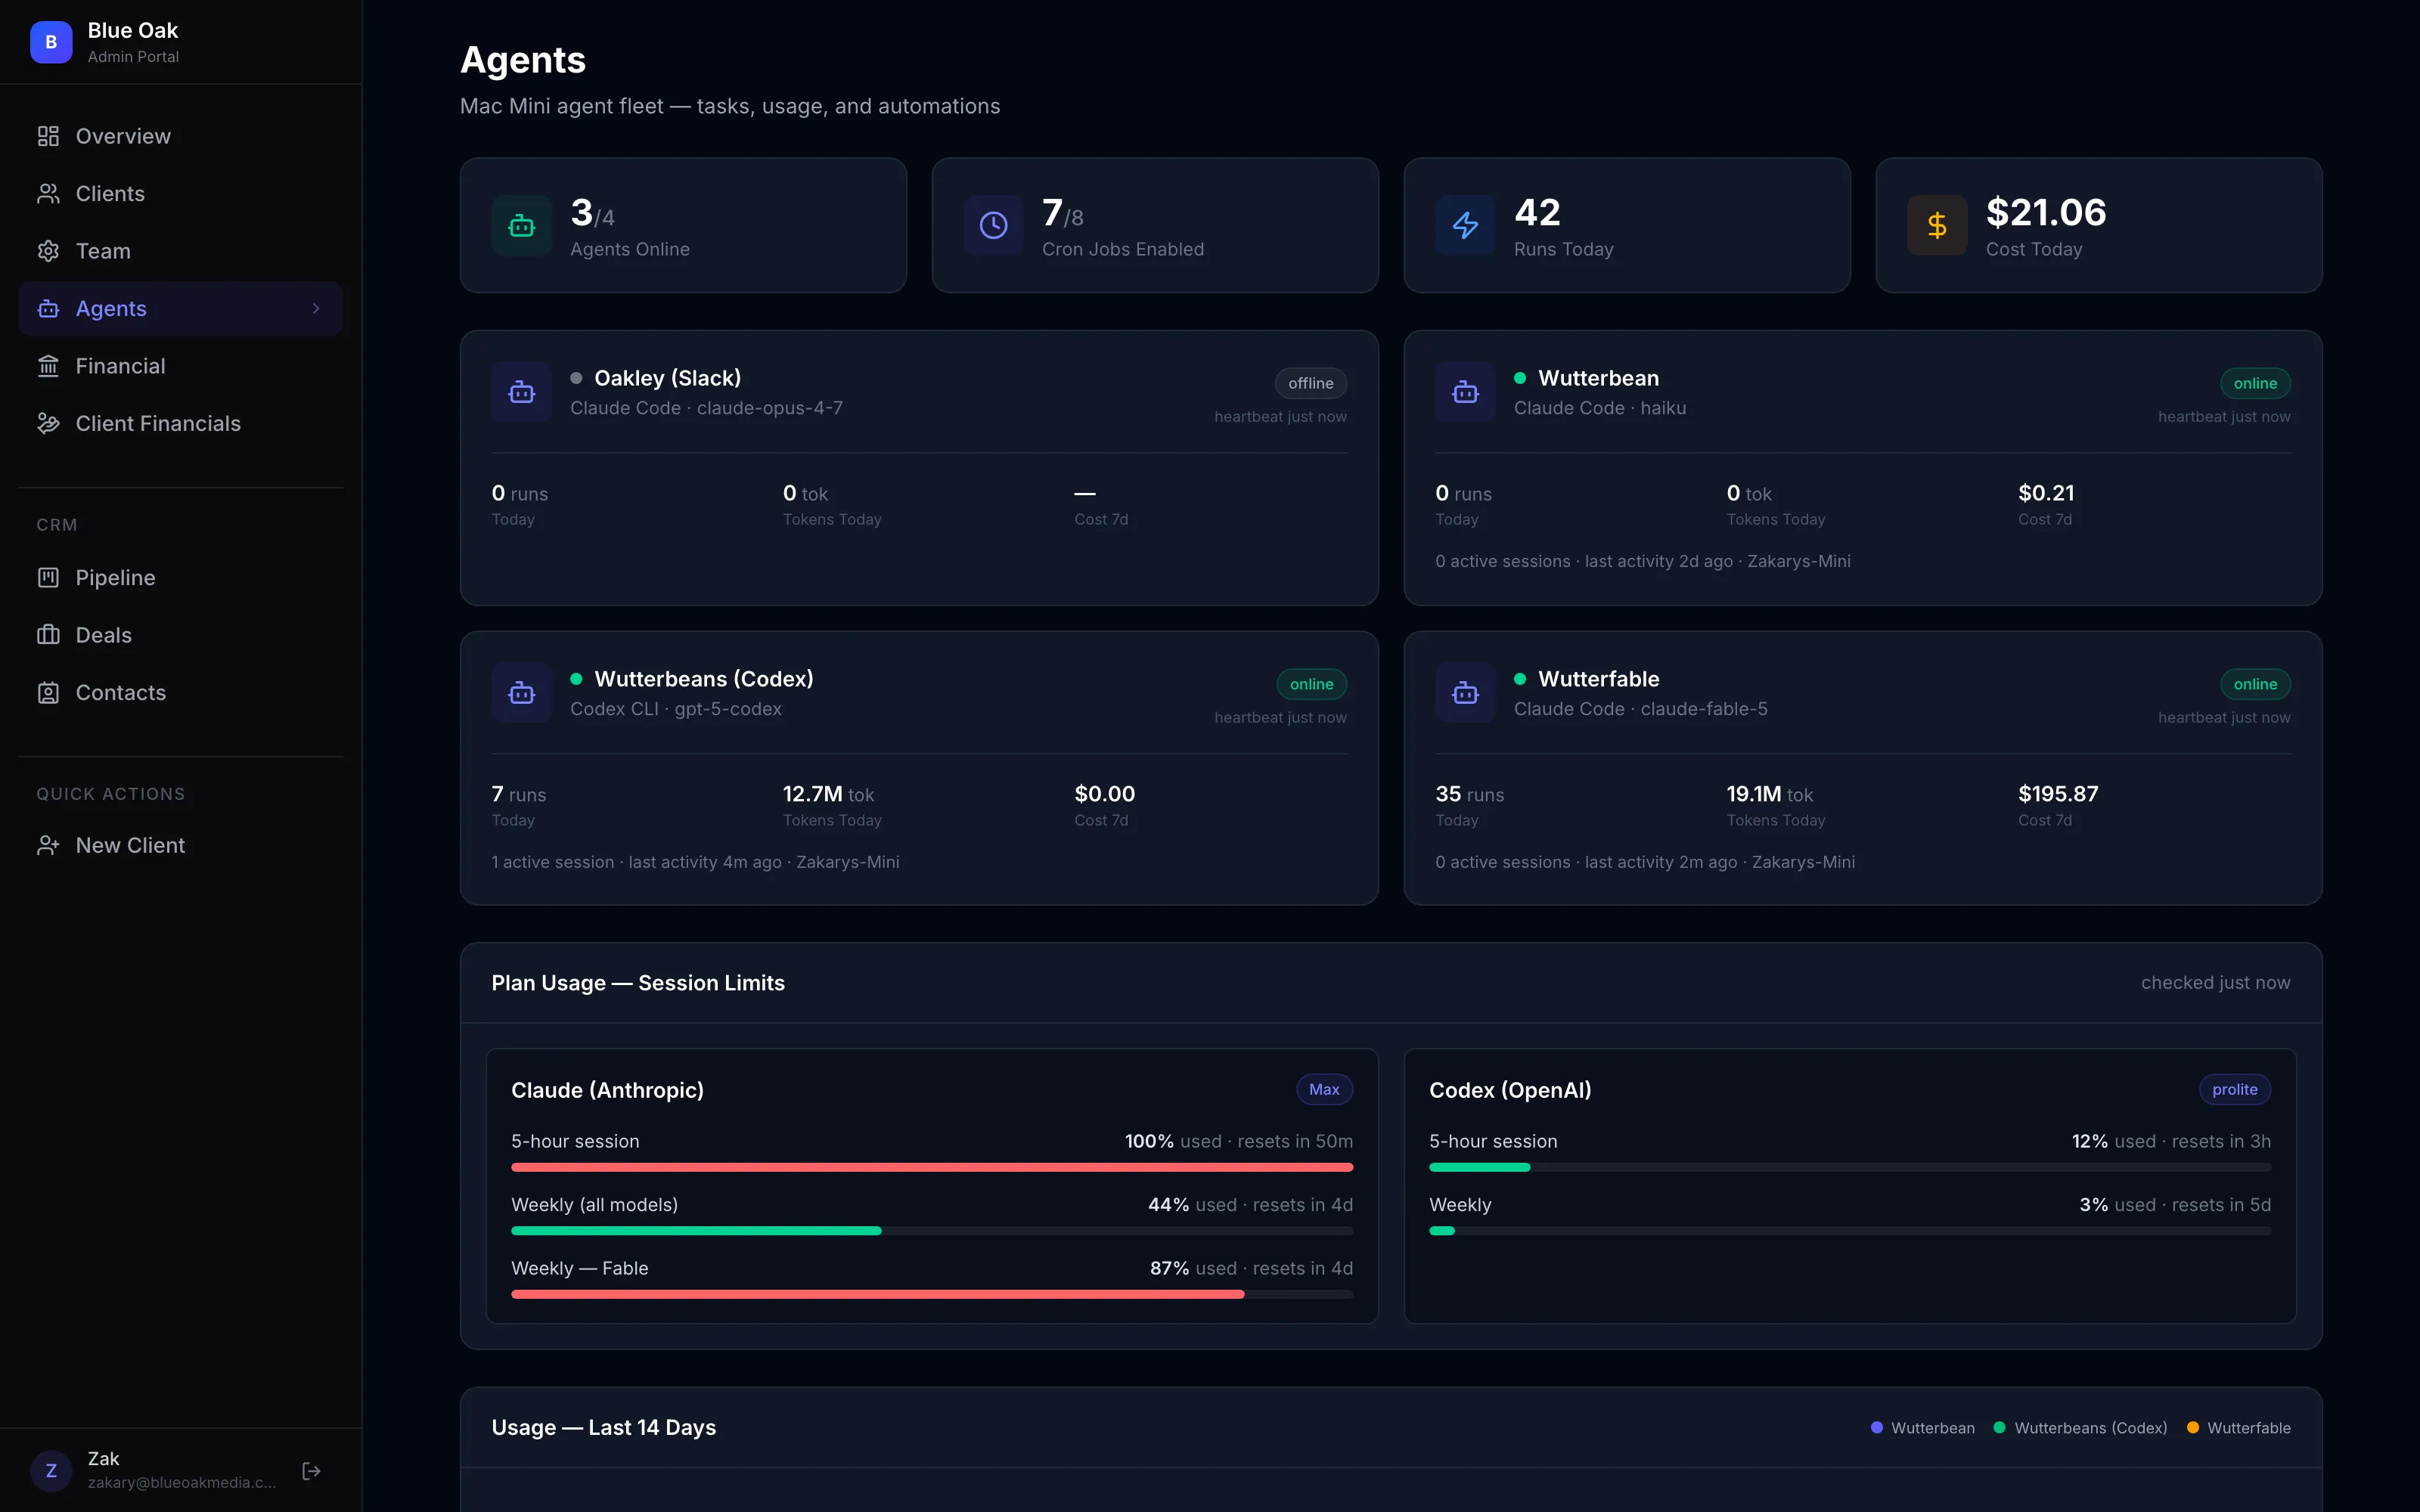Image resolution: width=2420 pixels, height=1512 pixels.
Task: Click the '1 active session' status line
Action: point(695,862)
